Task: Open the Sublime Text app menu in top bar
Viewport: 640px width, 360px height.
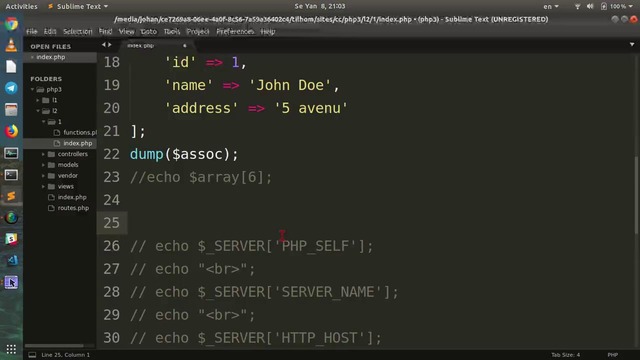Action: [x=78, y=6]
